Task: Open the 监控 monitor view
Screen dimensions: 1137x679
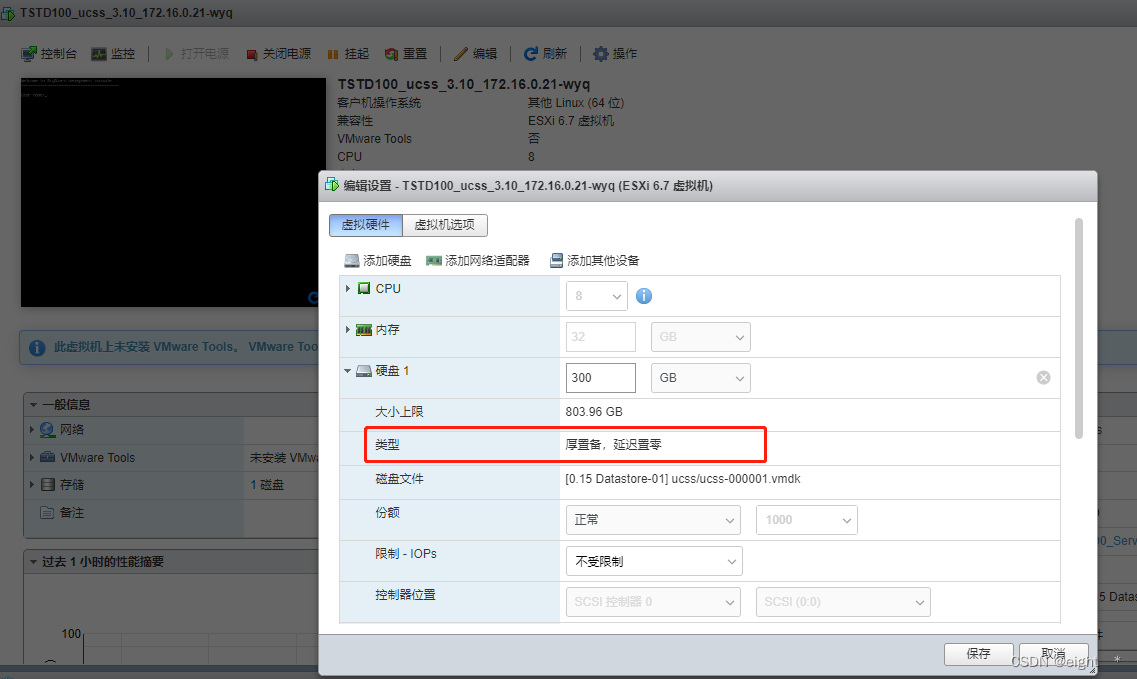Action: pos(113,54)
